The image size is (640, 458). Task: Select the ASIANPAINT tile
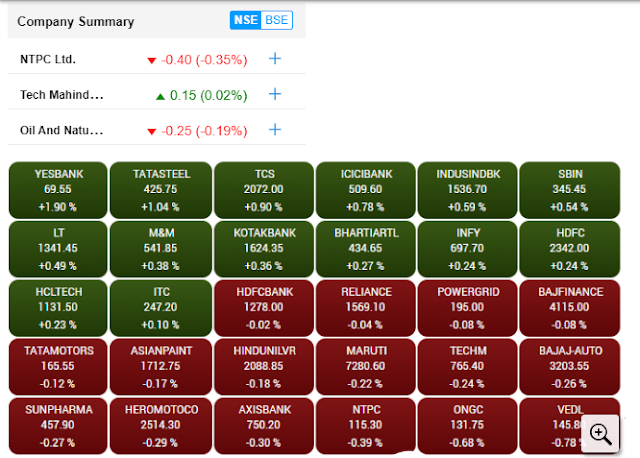coord(161,367)
